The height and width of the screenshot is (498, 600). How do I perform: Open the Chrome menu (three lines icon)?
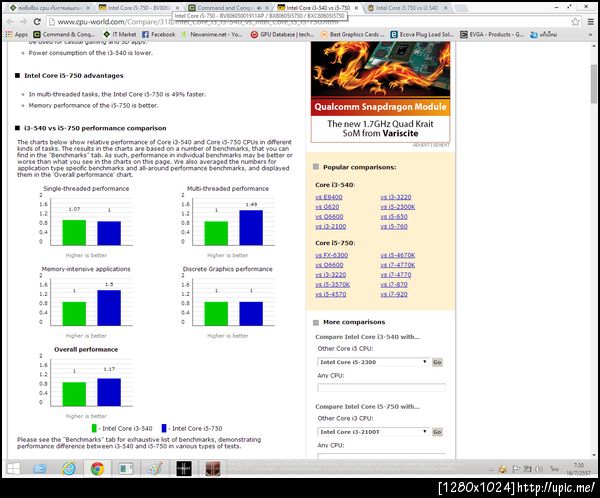click(591, 22)
